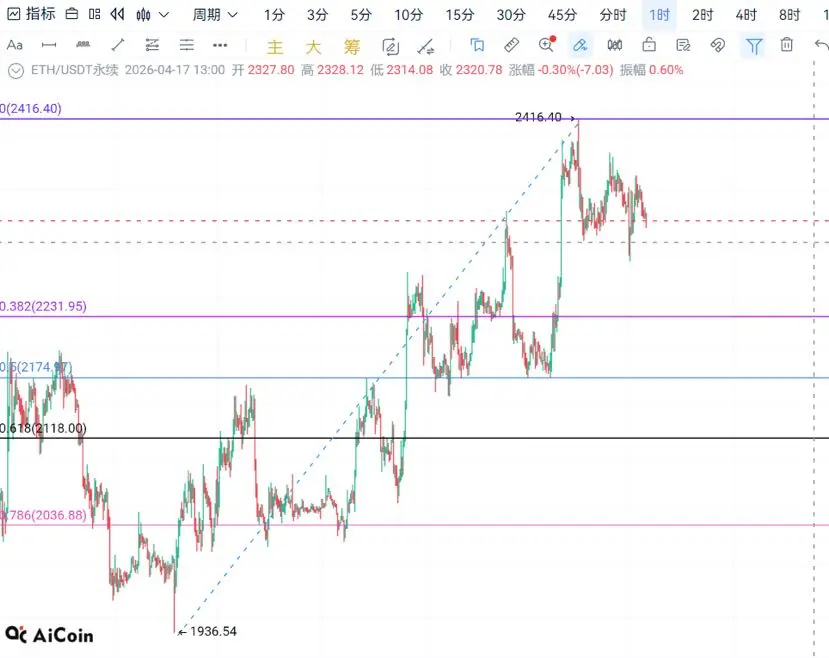Image resolution: width=829 pixels, height=658 pixels.
Task: Click the ETH/USDT永续 pair name
Action: pos(75,70)
